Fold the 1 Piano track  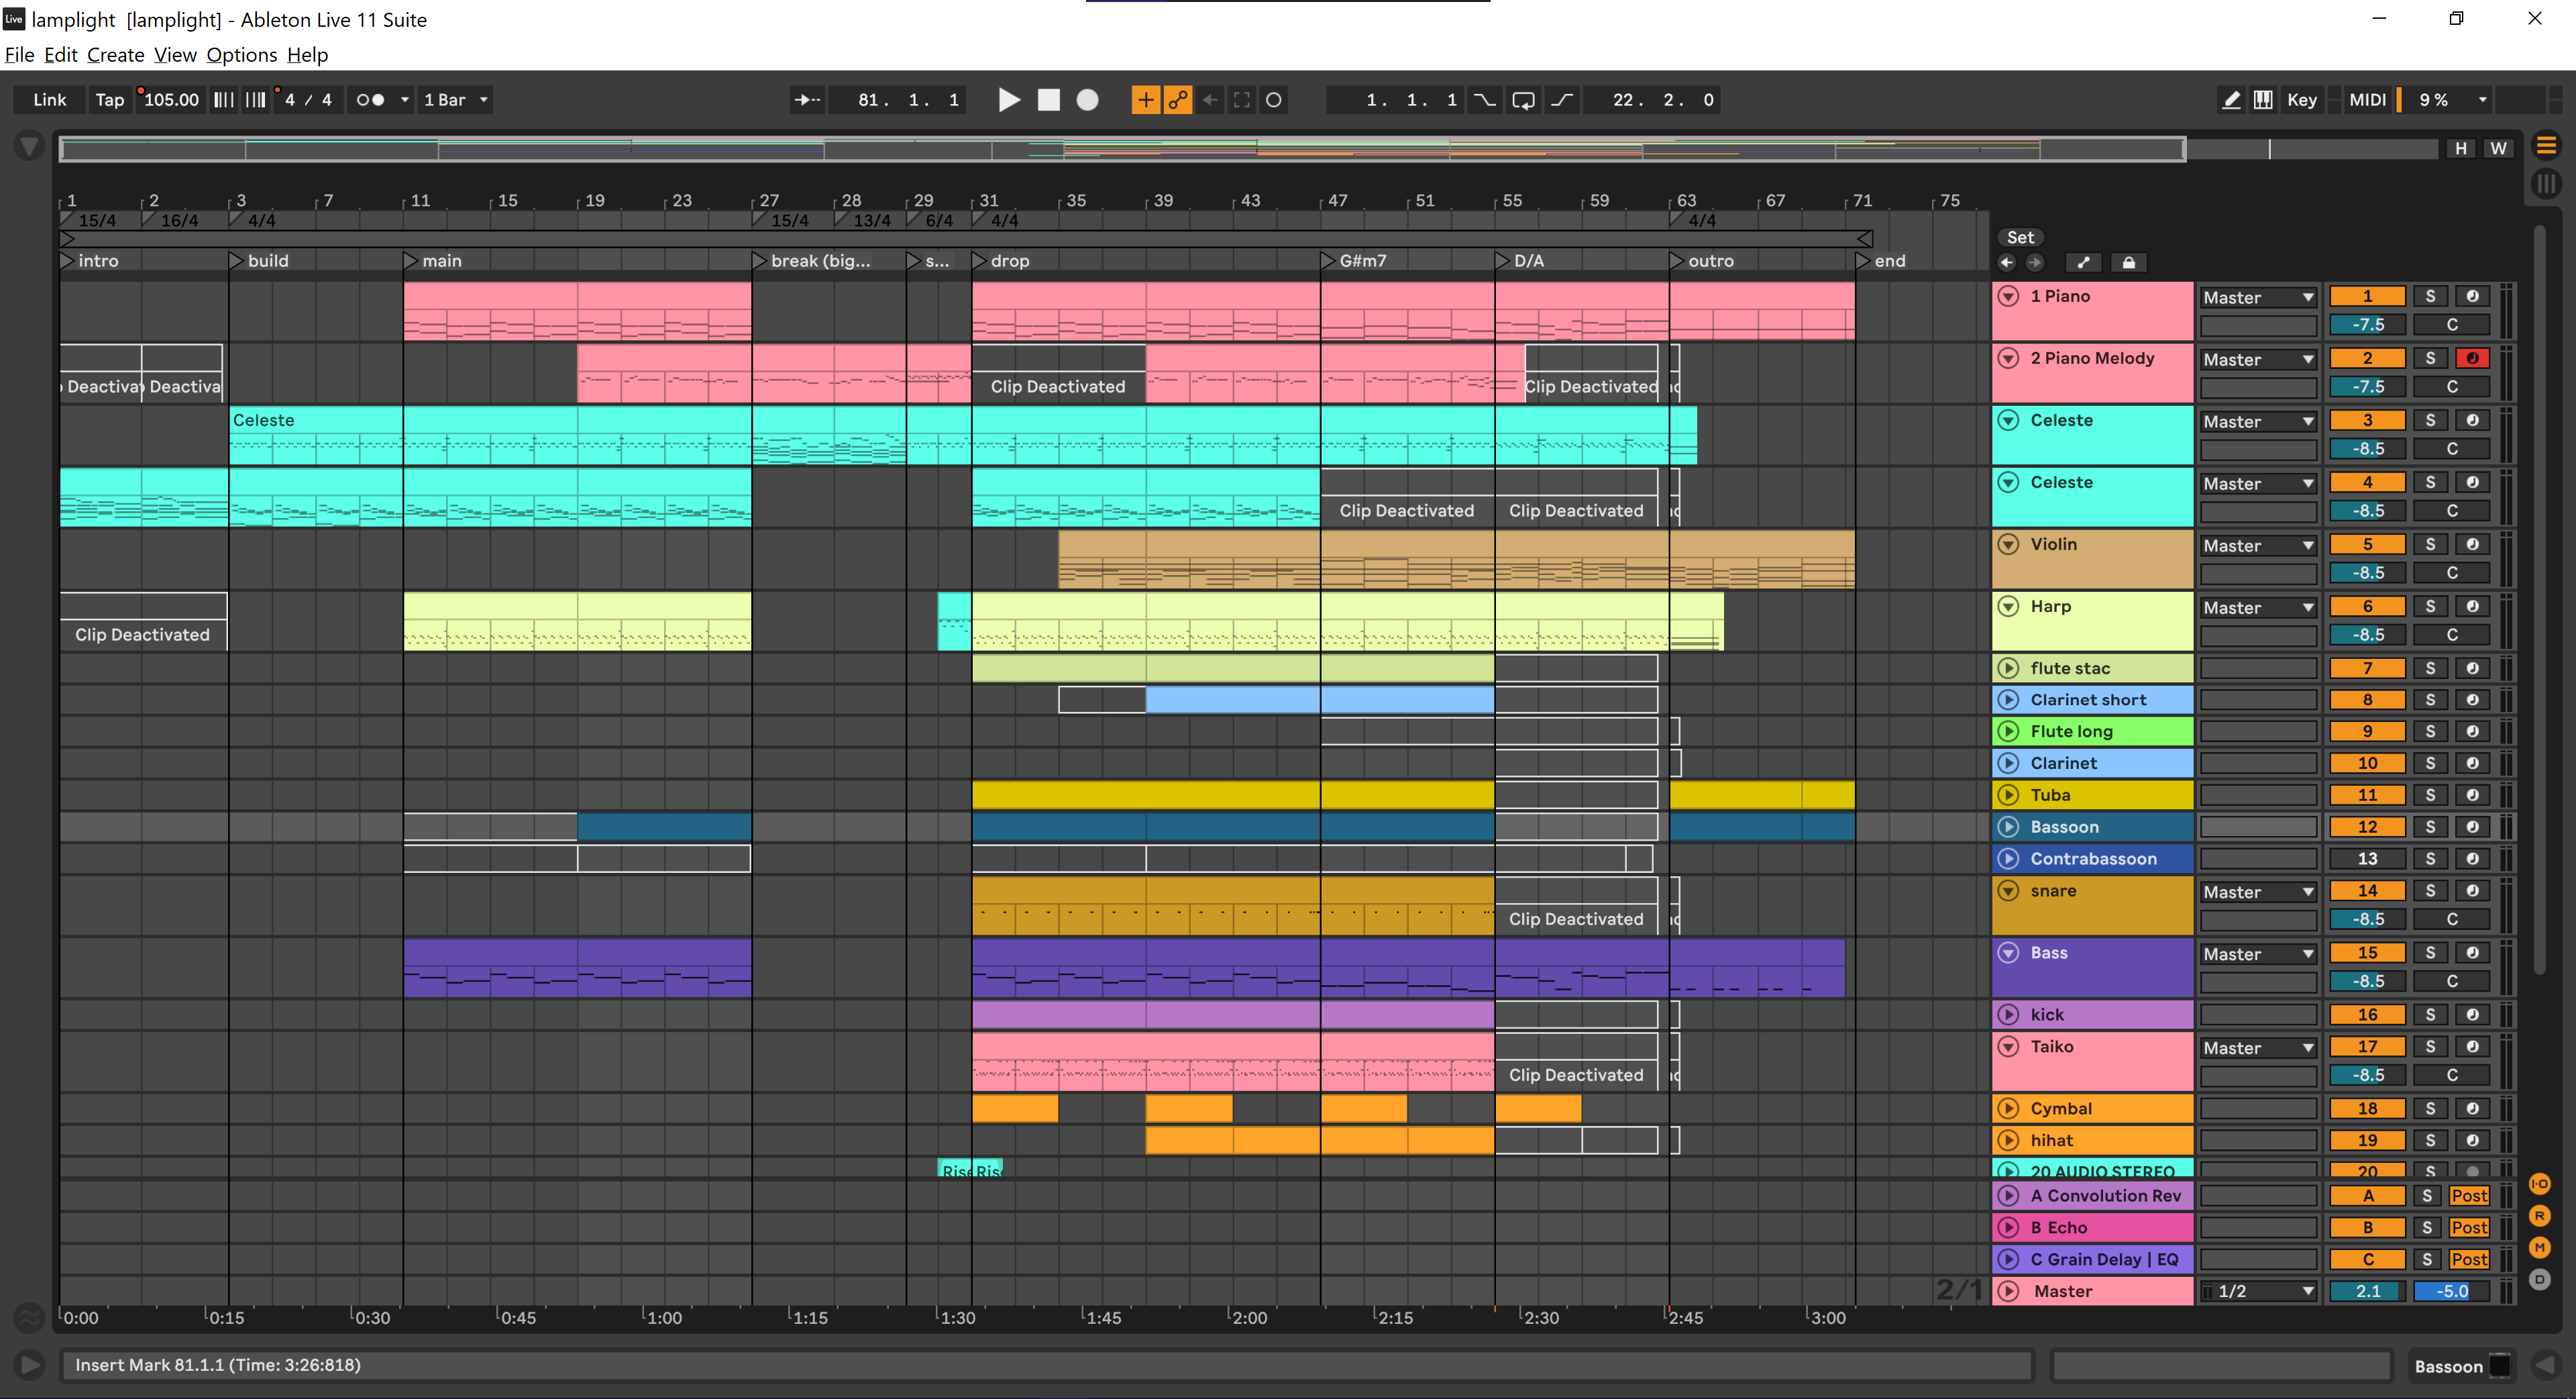(x=2008, y=297)
